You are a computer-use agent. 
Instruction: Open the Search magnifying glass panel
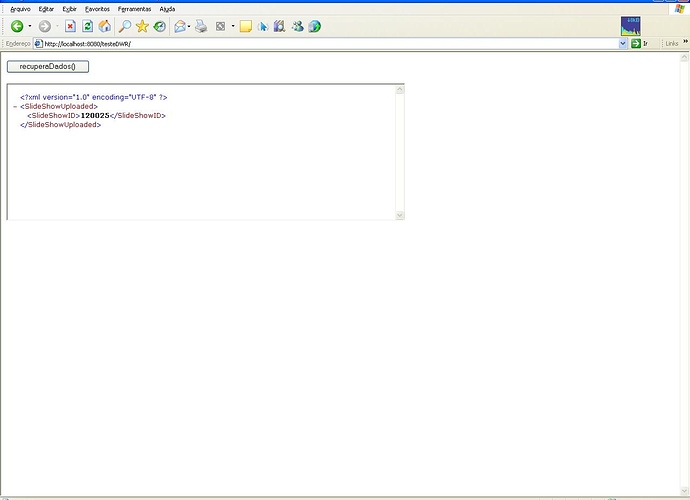point(125,26)
